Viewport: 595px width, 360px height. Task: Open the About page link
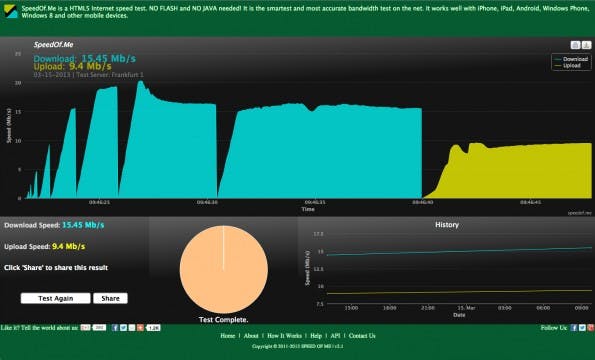[251, 336]
